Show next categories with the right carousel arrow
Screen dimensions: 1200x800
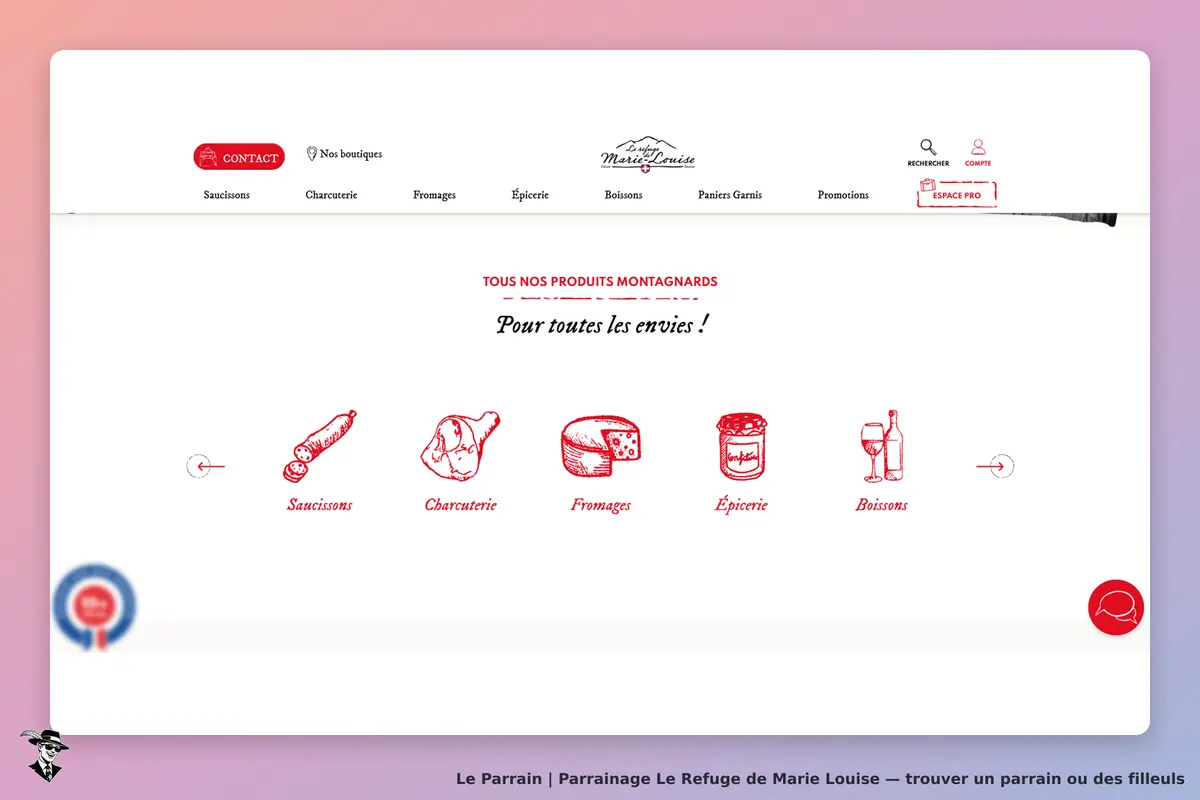pyautogui.click(x=996, y=466)
